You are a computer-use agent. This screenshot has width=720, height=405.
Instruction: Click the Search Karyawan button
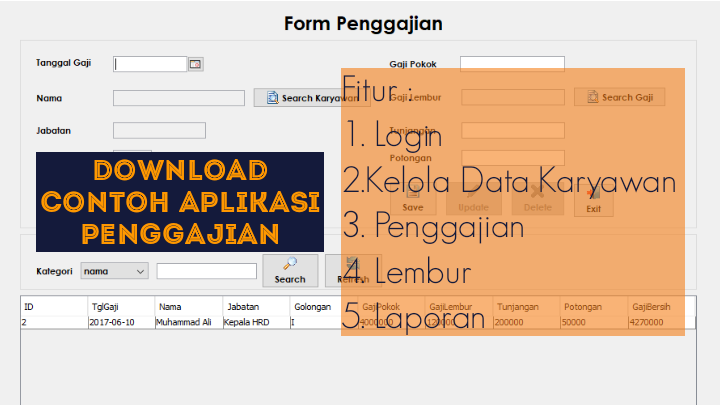pyautogui.click(x=312, y=98)
